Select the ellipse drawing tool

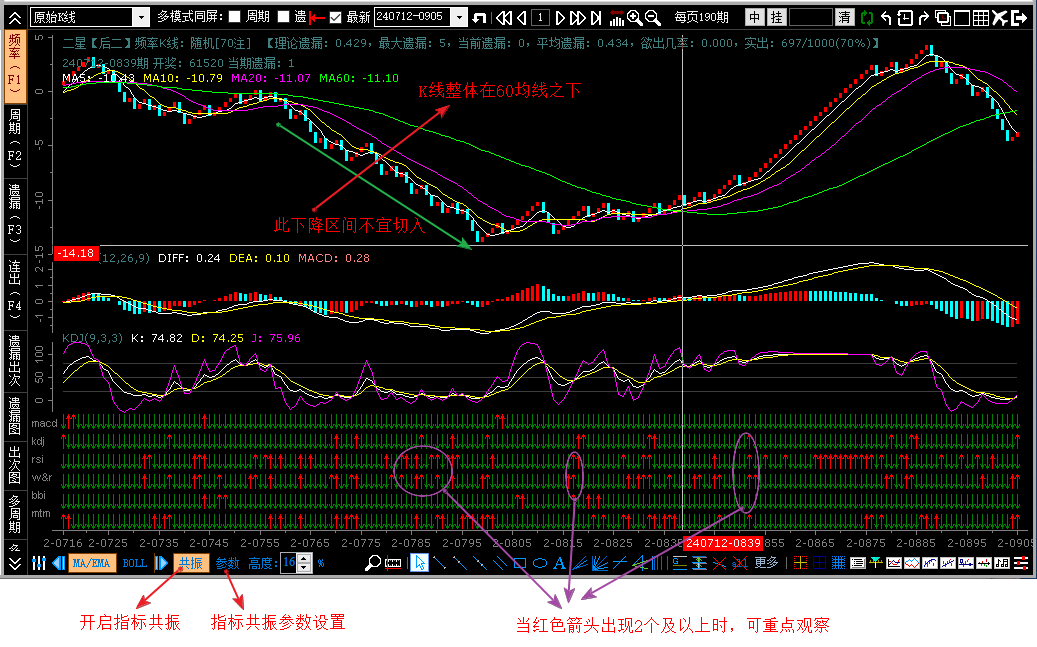(x=540, y=563)
